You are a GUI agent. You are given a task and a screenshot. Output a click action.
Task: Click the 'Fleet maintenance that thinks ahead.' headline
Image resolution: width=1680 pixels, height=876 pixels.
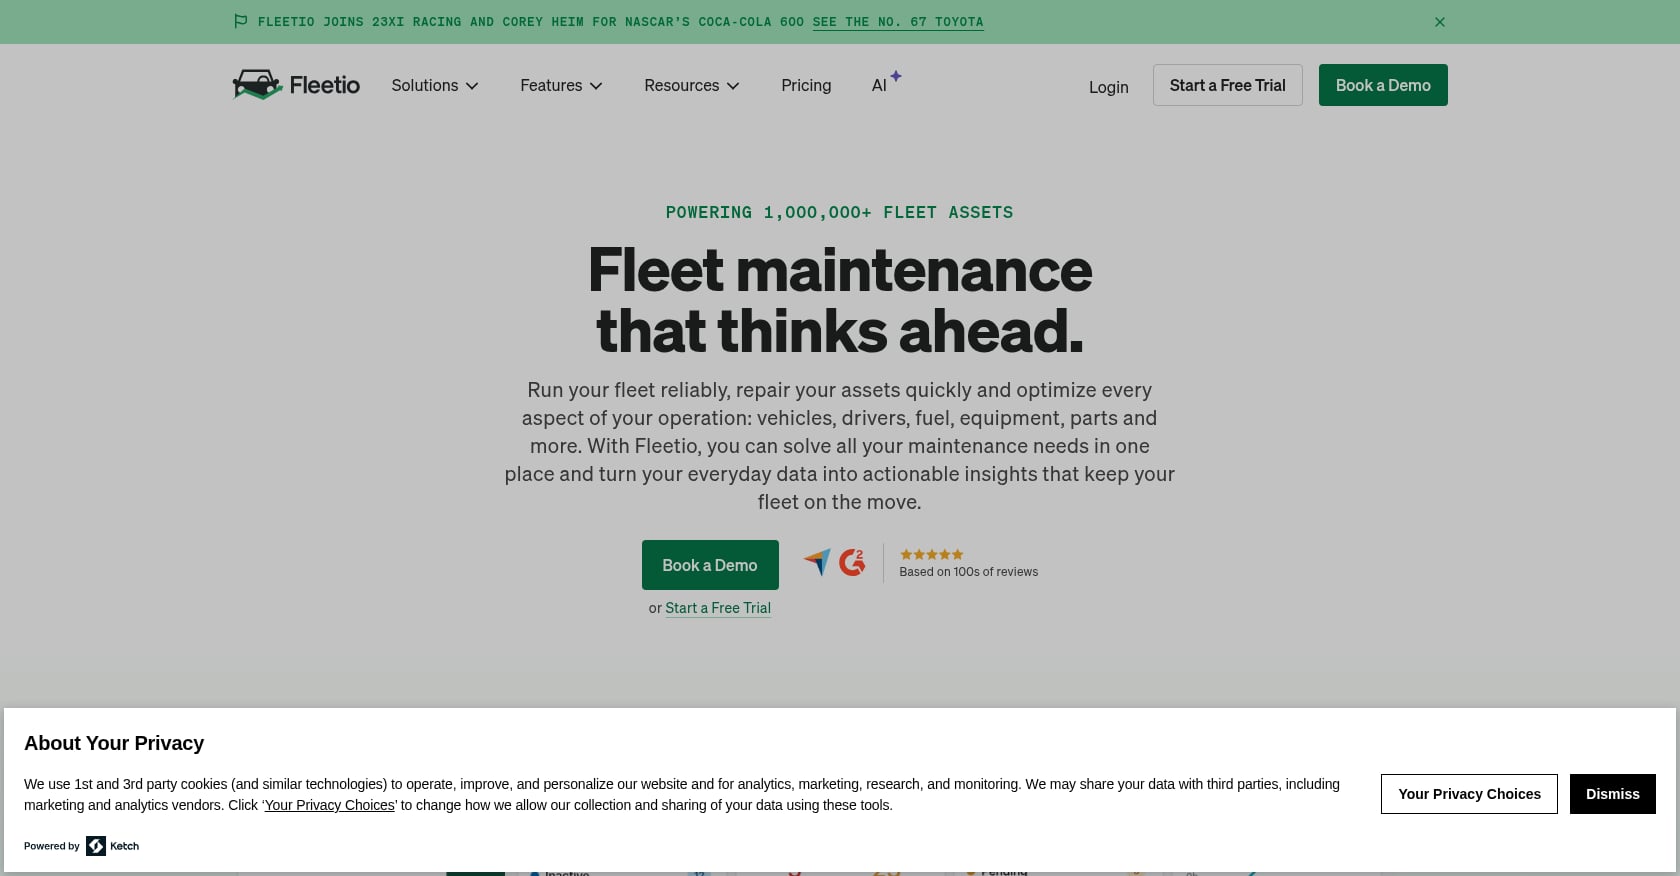click(x=840, y=300)
